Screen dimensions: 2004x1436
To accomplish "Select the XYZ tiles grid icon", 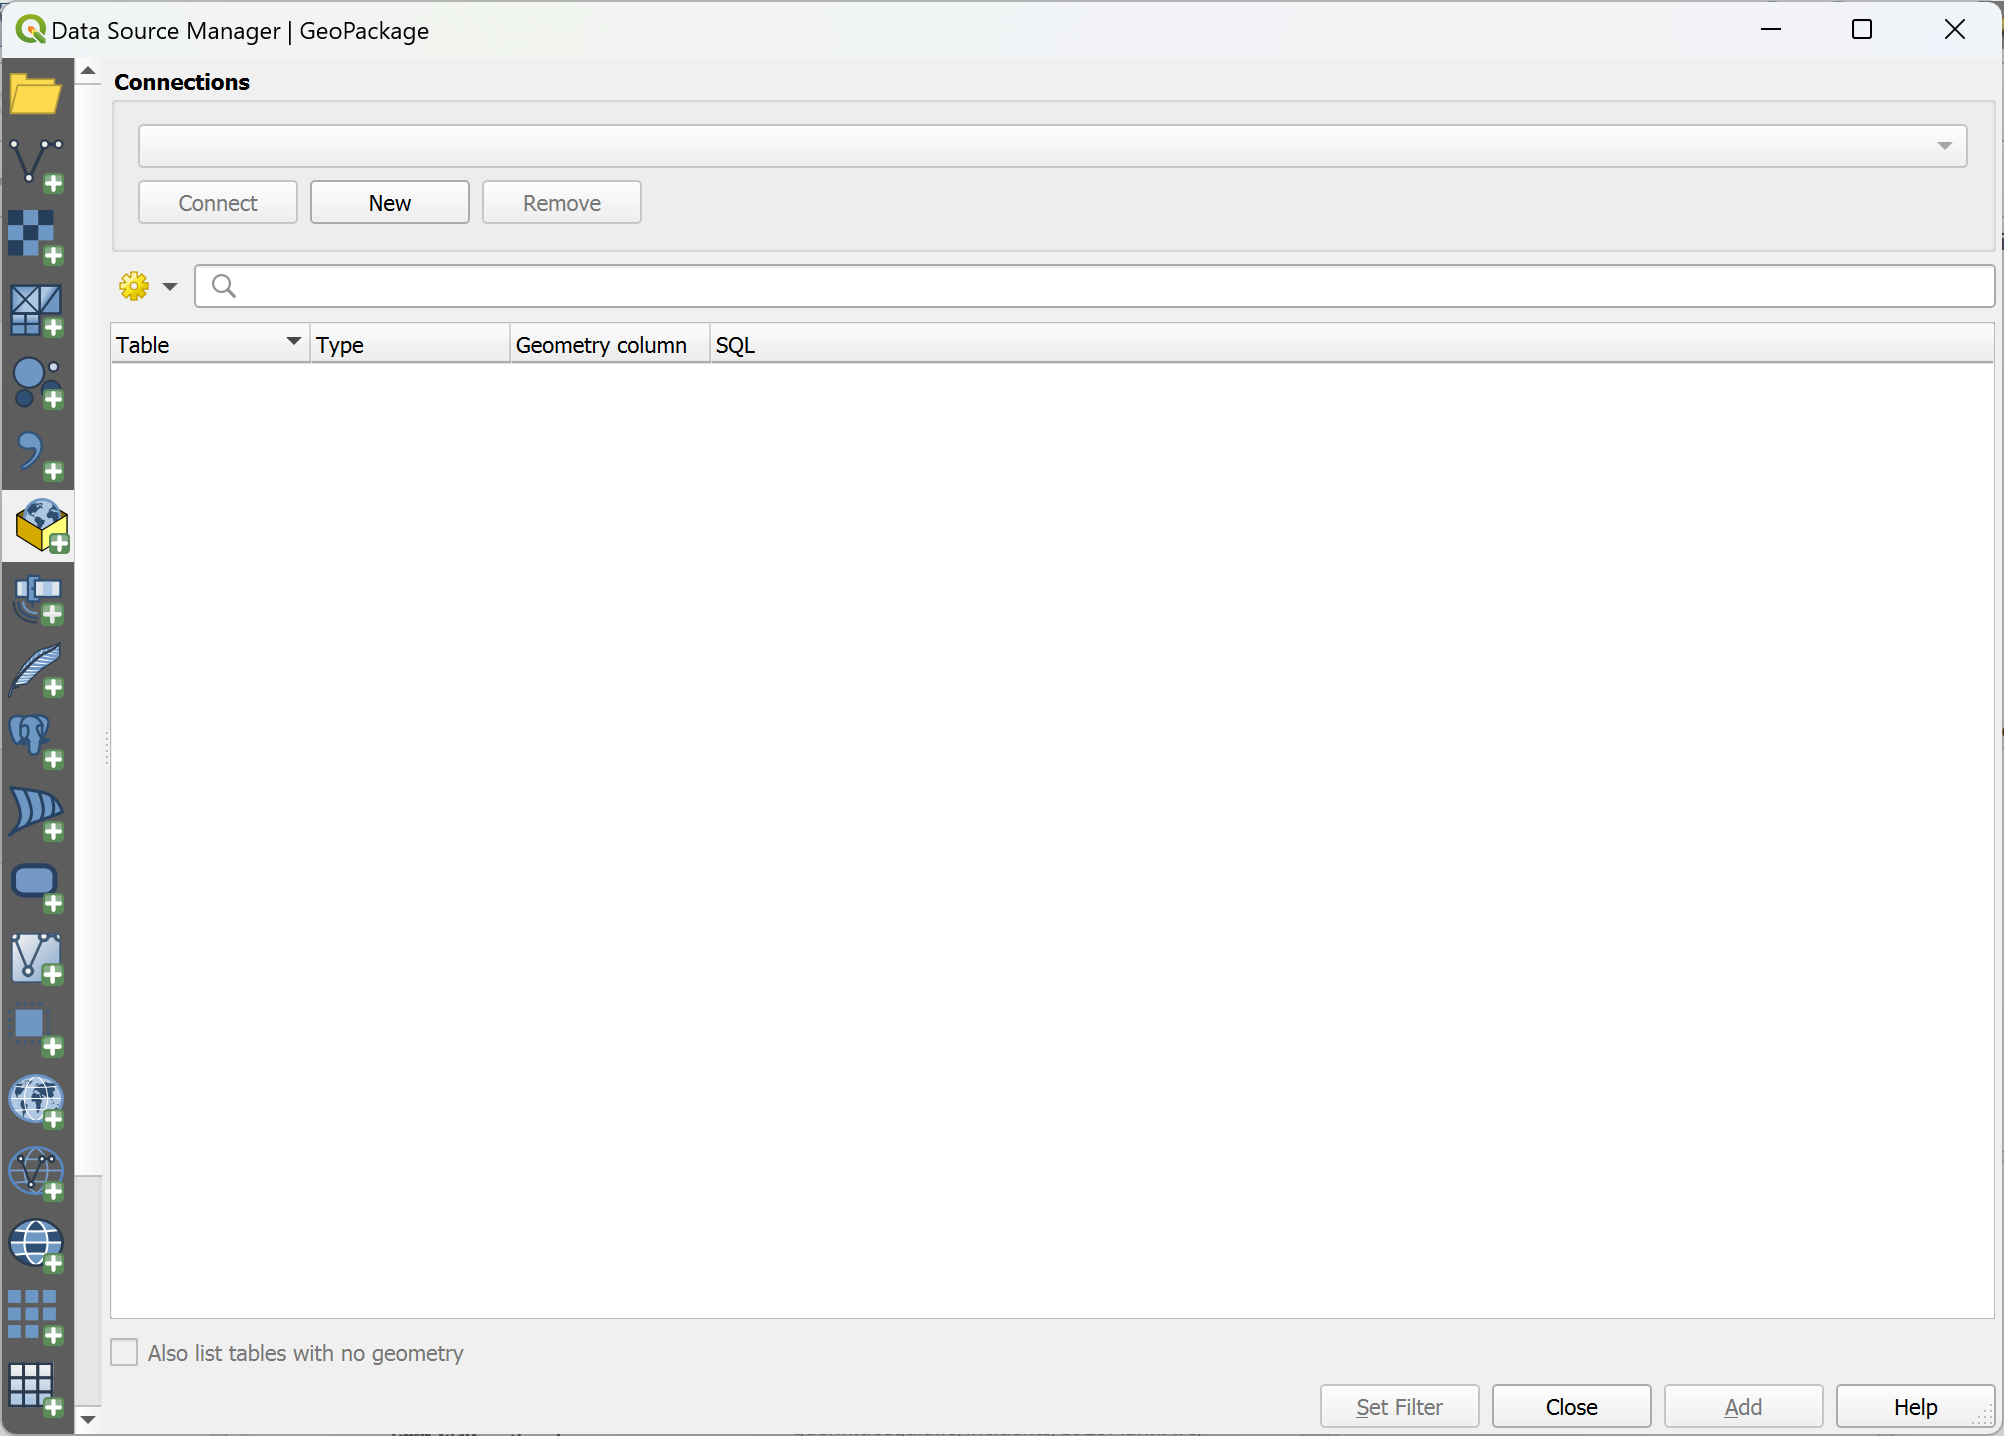I will 36,1318.
